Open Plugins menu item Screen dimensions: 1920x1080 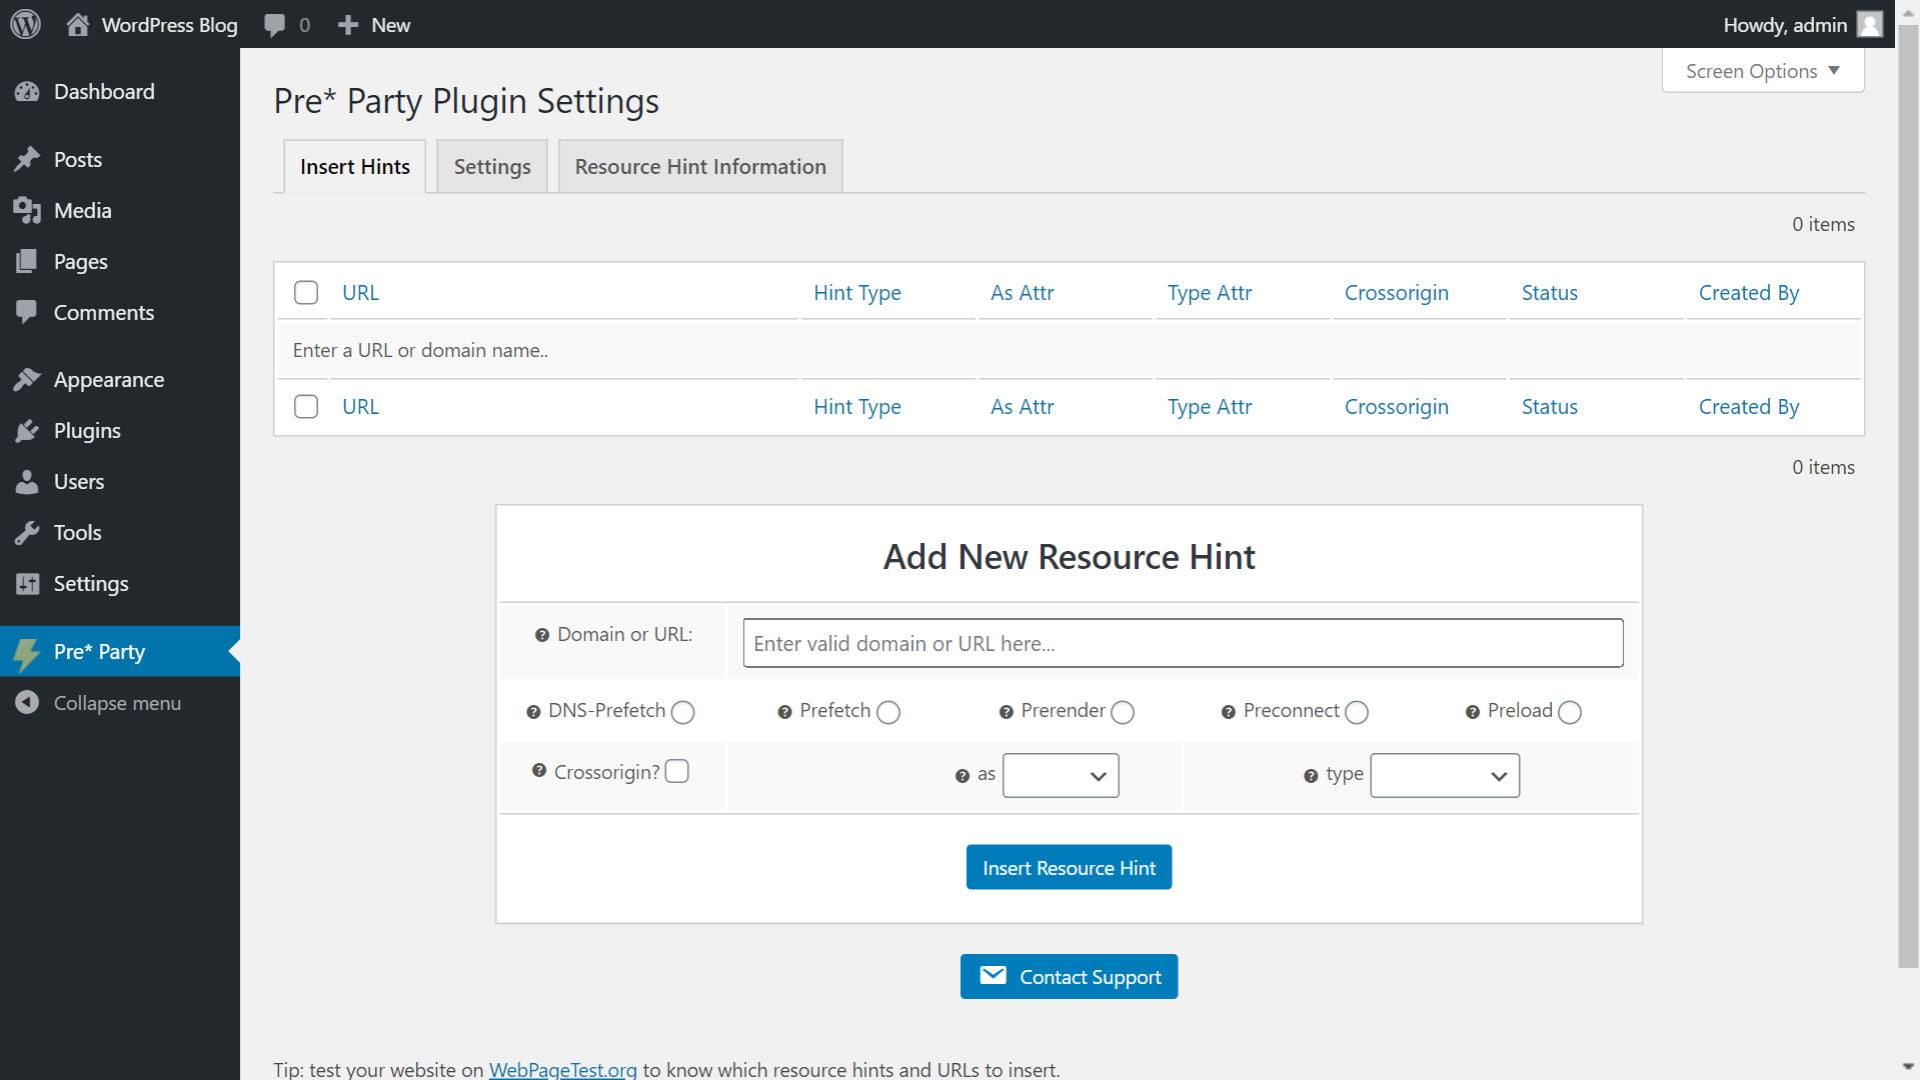(x=120, y=430)
